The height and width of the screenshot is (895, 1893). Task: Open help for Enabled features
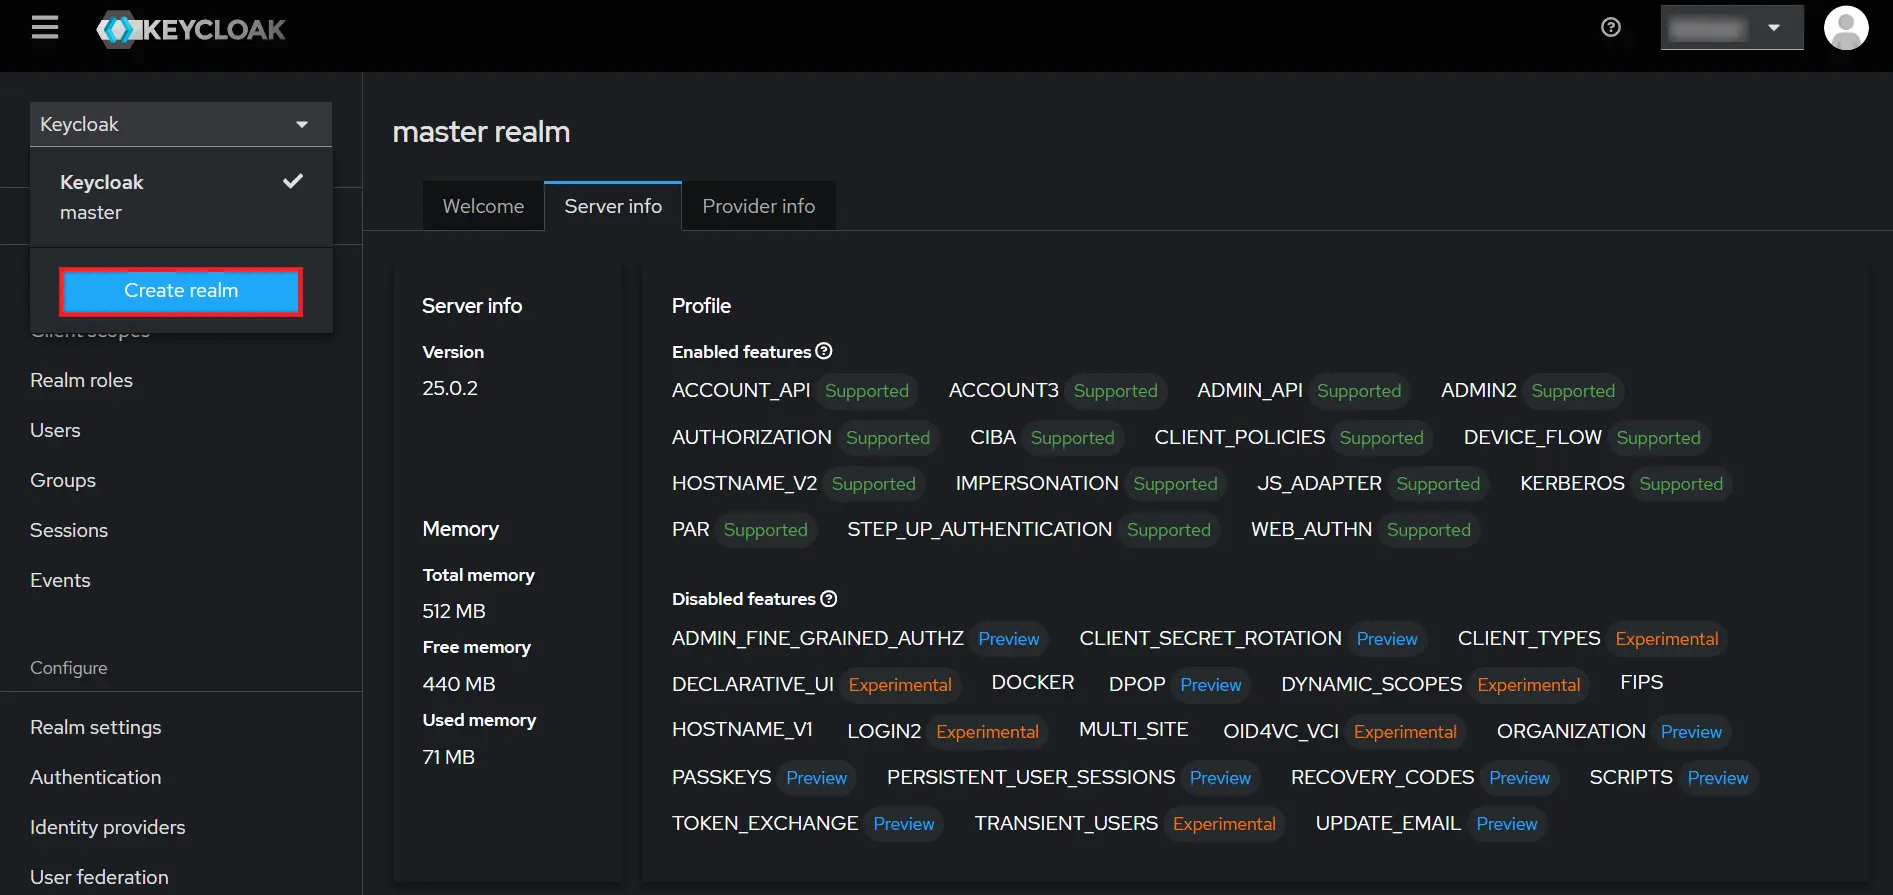(x=824, y=351)
